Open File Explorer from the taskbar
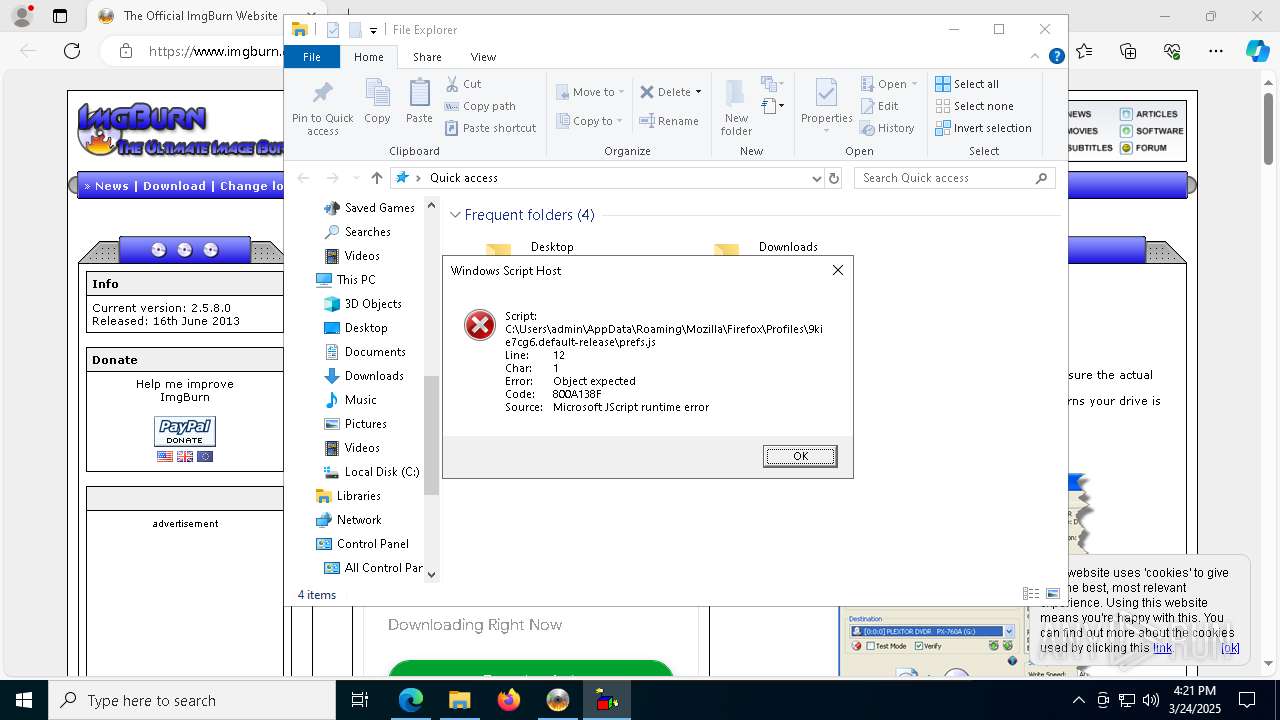The height and width of the screenshot is (720, 1280). coord(459,700)
